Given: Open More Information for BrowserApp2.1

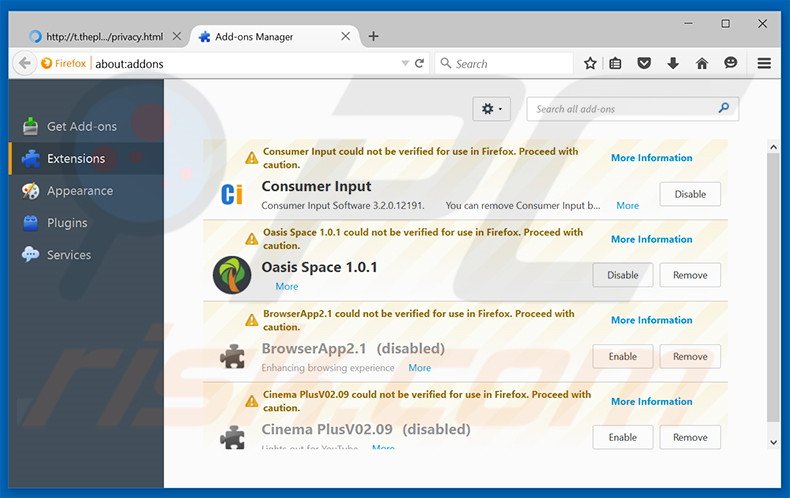Looking at the screenshot, I should [x=651, y=320].
